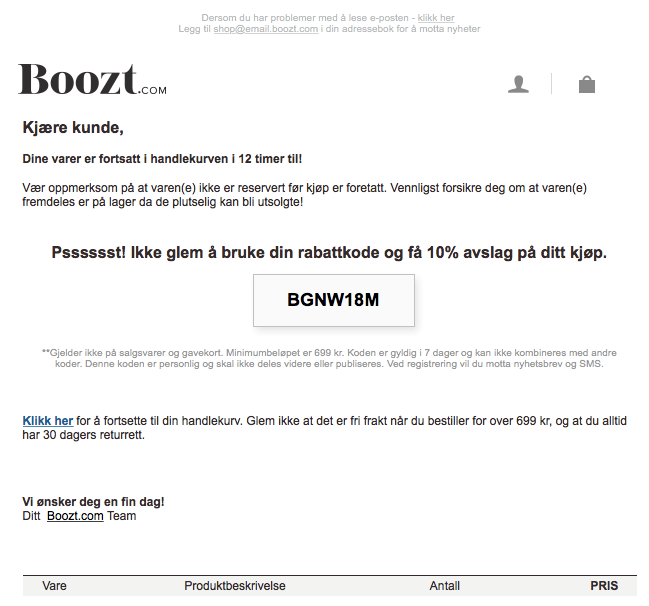This screenshot has width=649, height=606.
Task: Click the Boozt.com logo
Action: point(92,79)
